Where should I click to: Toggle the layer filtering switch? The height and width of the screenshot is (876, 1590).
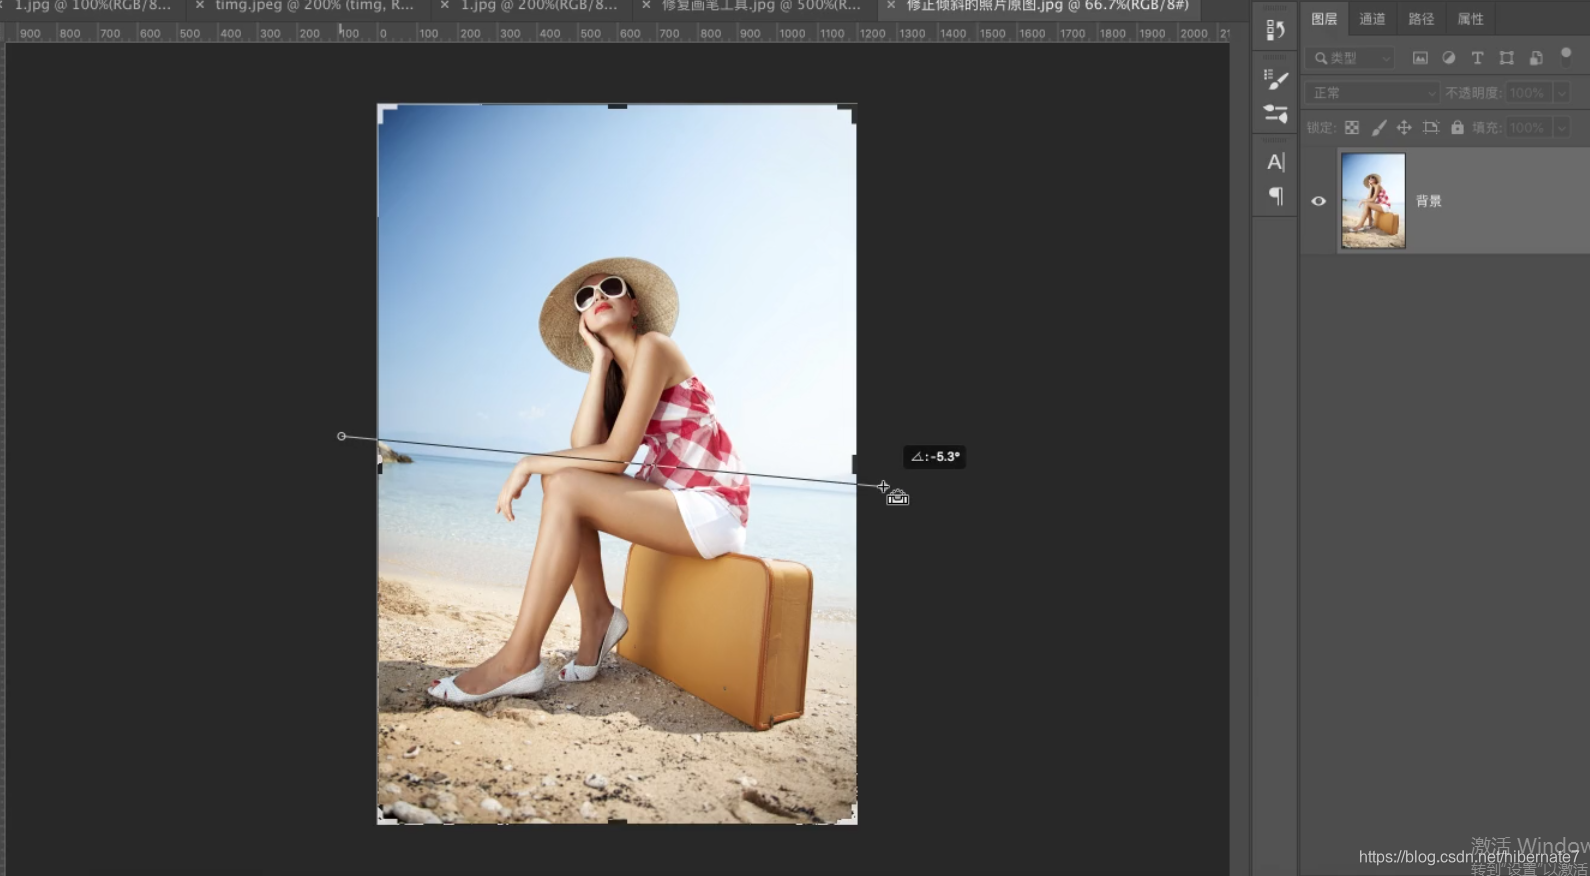[x=1566, y=57]
